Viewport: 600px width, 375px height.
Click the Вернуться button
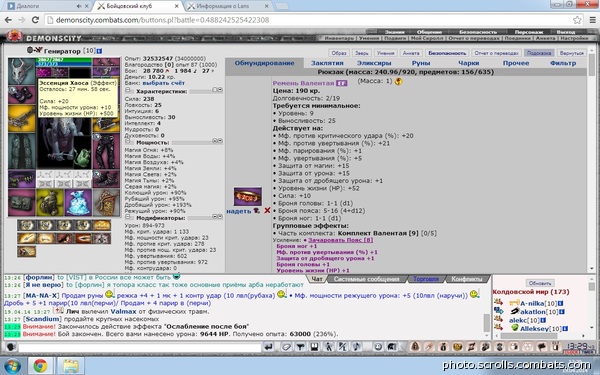[x=571, y=53]
